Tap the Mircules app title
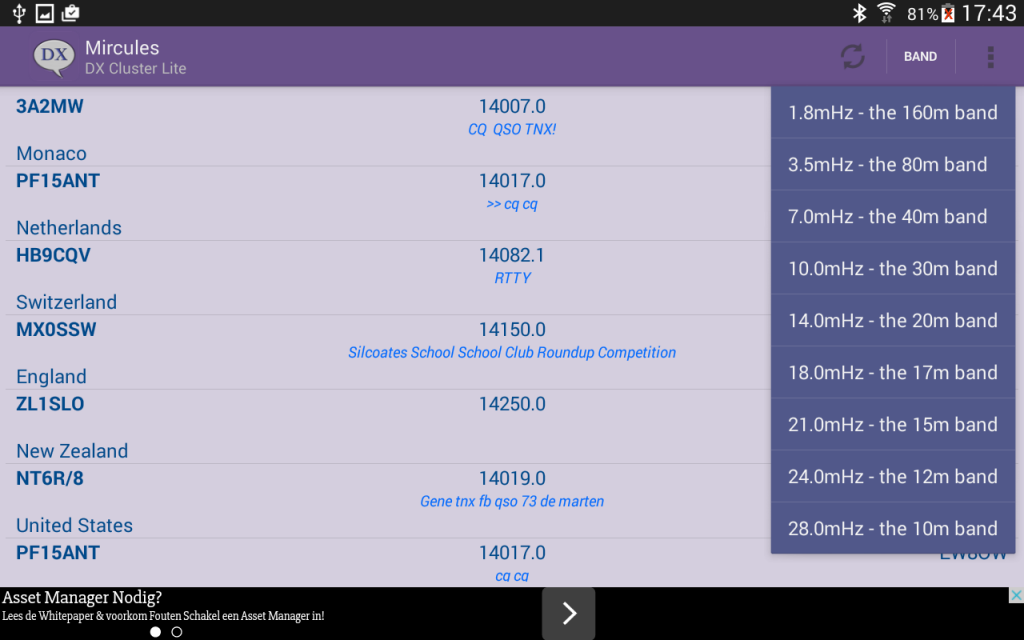This screenshot has width=1024, height=640. coord(122,48)
